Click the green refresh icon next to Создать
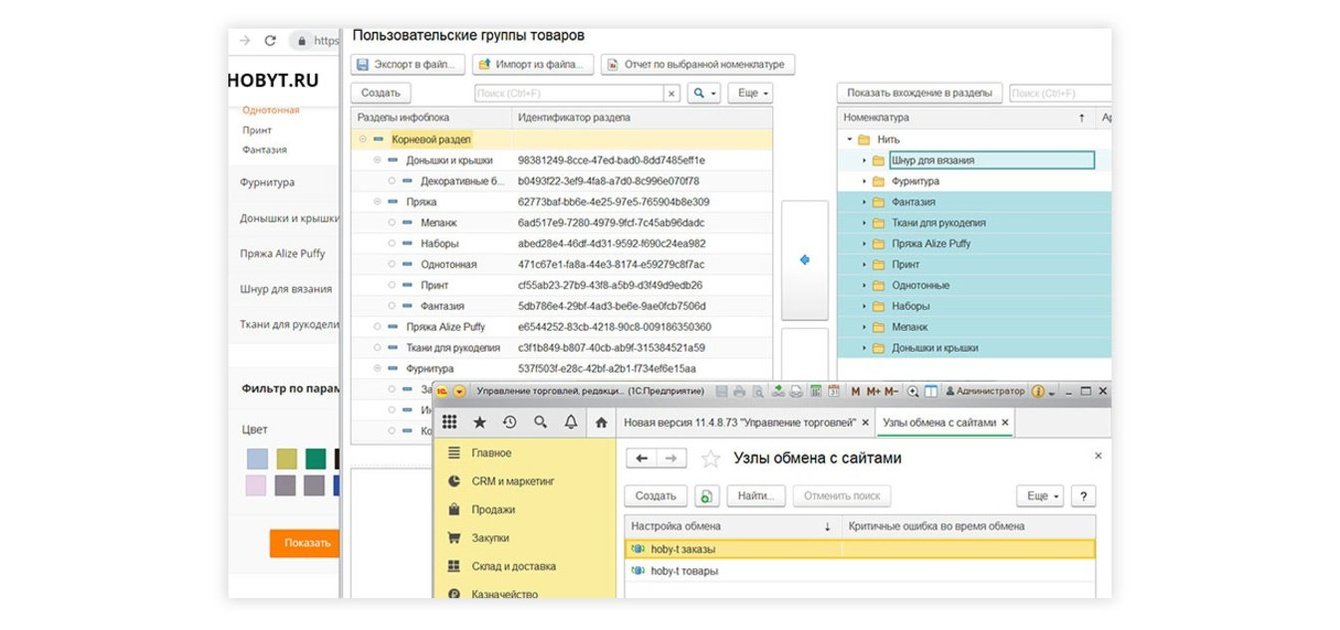The height and width of the screenshot is (630, 1340). tap(707, 495)
